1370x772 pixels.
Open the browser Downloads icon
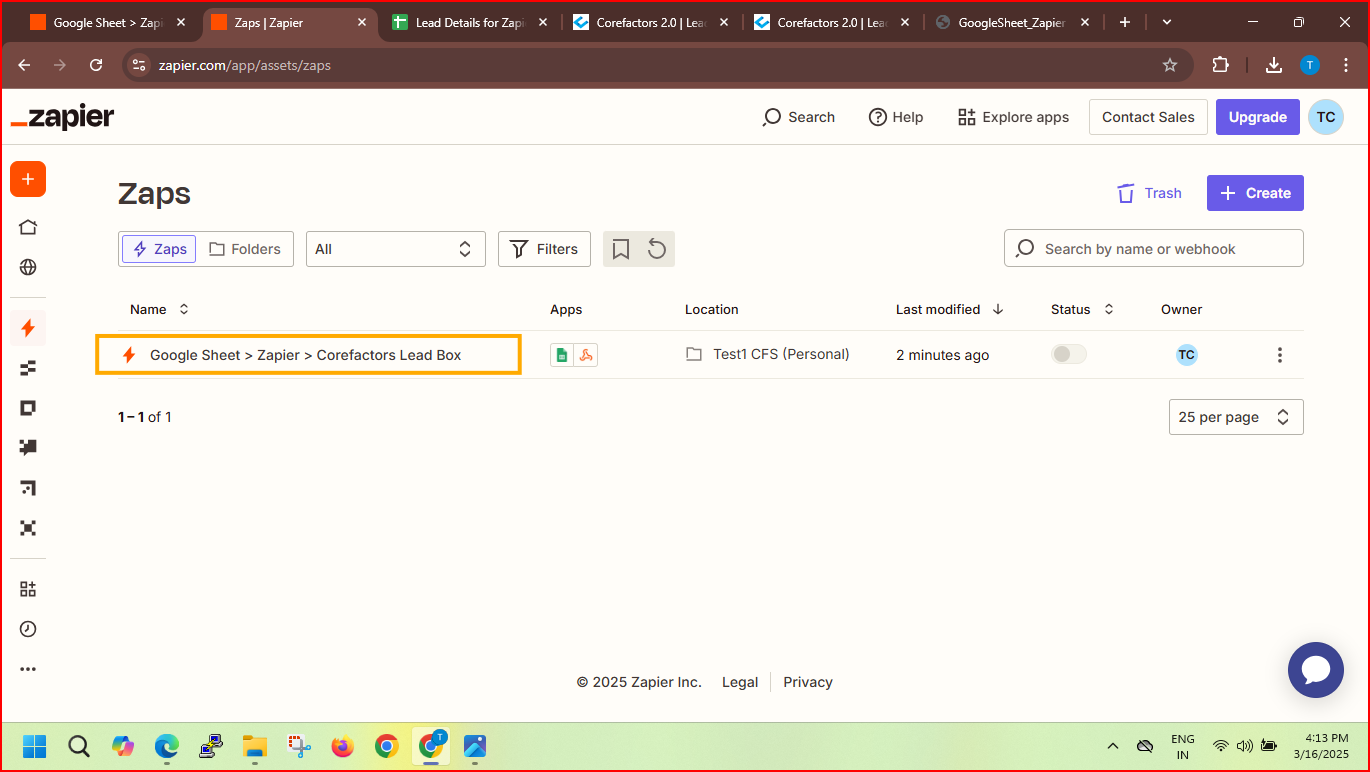coord(1274,65)
